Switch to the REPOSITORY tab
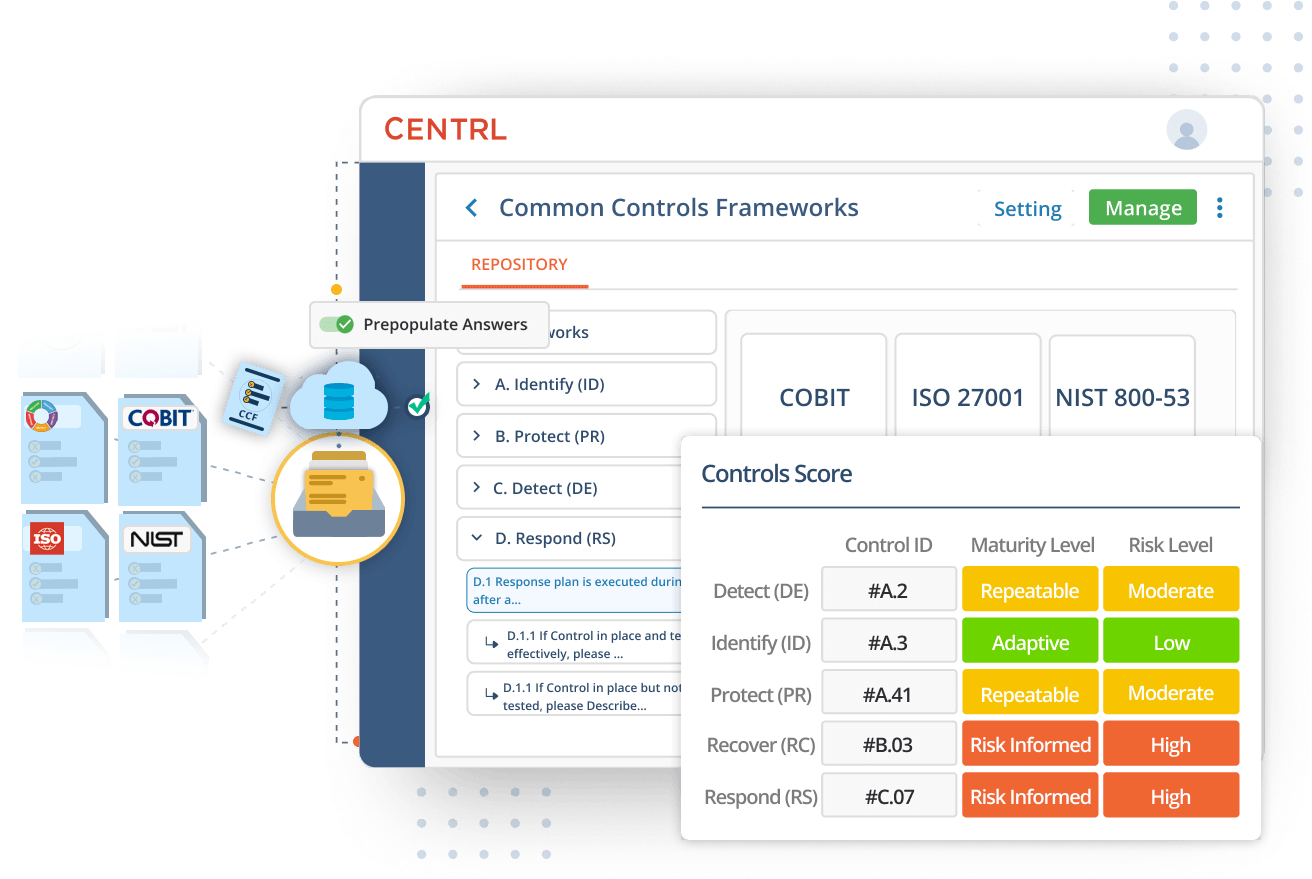1312x879 pixels. (x=519, y=264)
